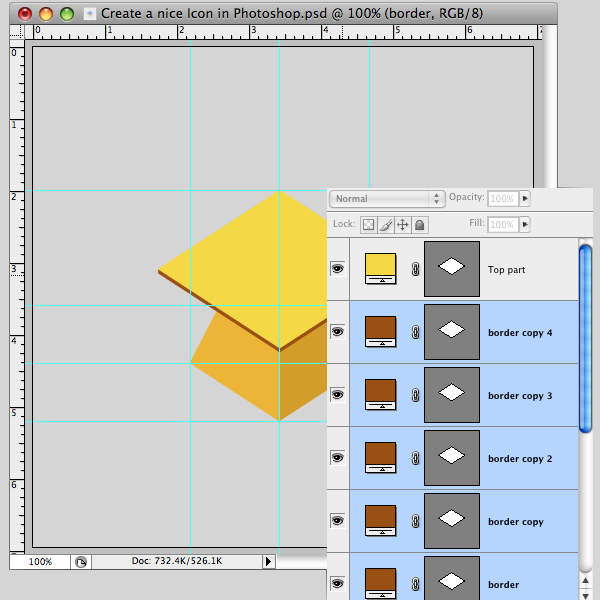Image resolution: width=600 pixels, height=600 pixels.
Task: Hide the border copy 4 layer
Action: tap(338, 331)
